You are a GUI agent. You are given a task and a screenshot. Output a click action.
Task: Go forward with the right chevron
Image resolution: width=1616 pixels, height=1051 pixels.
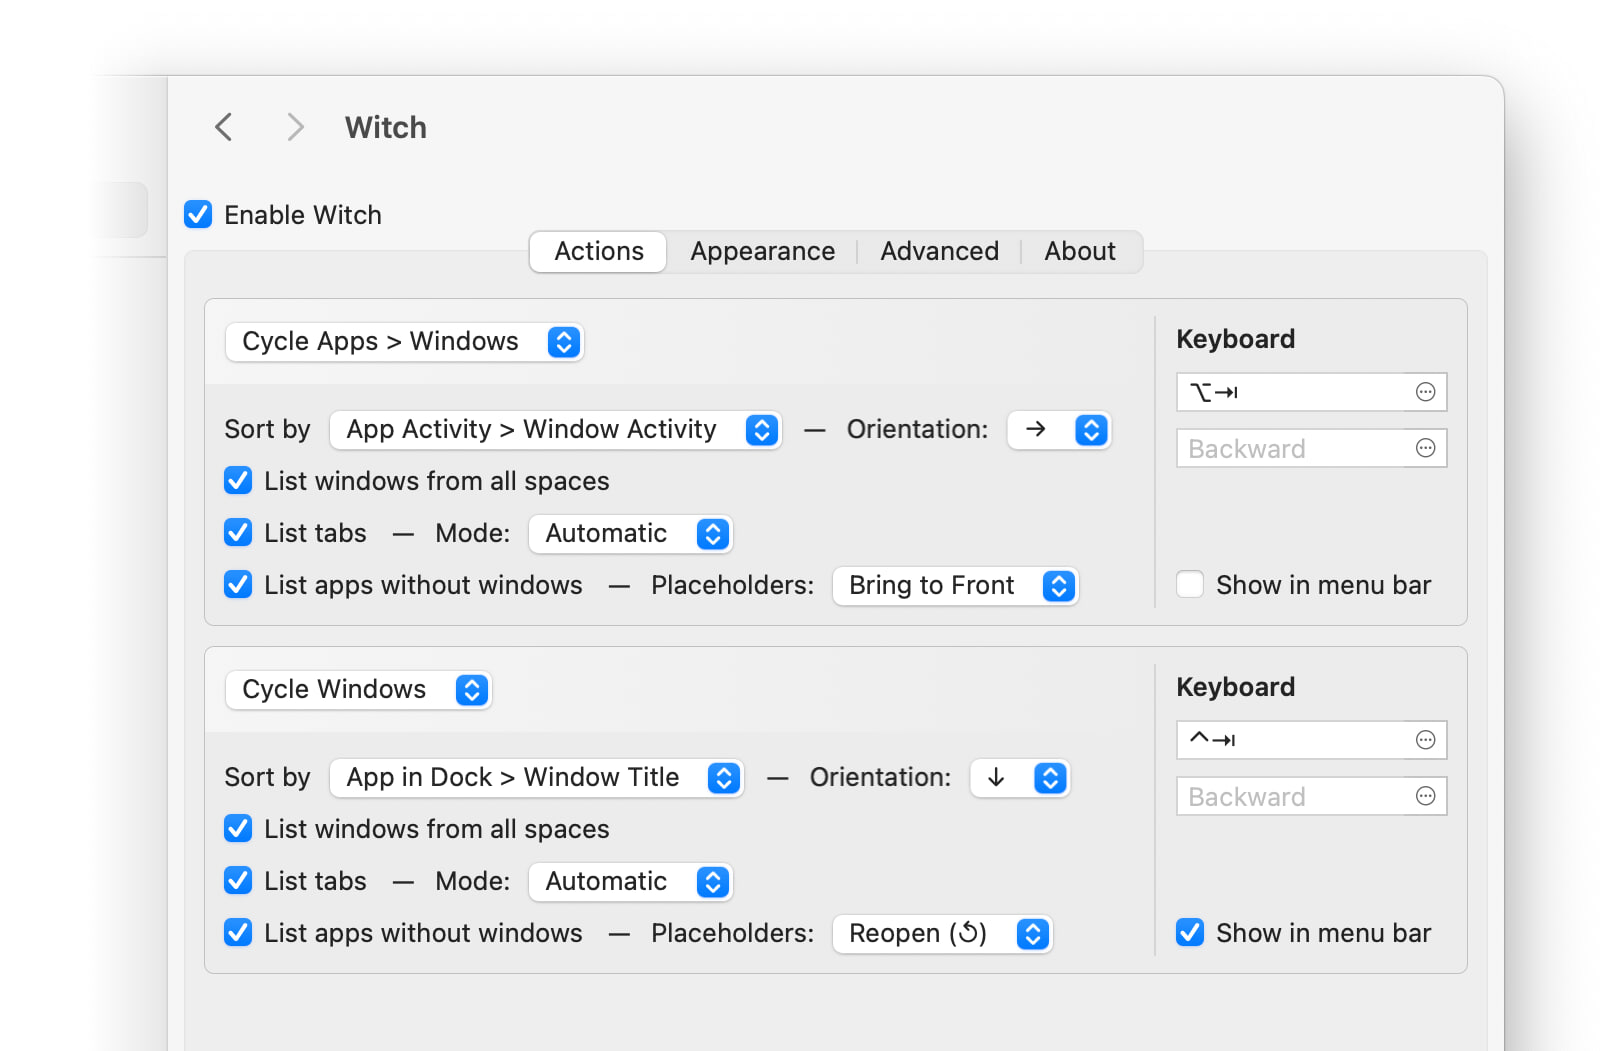294,127
